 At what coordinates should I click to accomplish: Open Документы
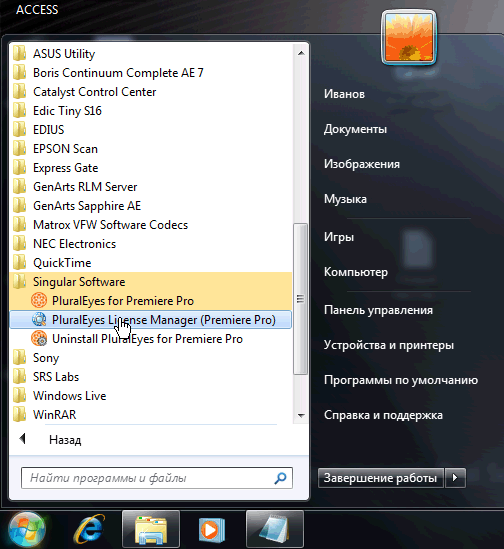tap(355, 129)
